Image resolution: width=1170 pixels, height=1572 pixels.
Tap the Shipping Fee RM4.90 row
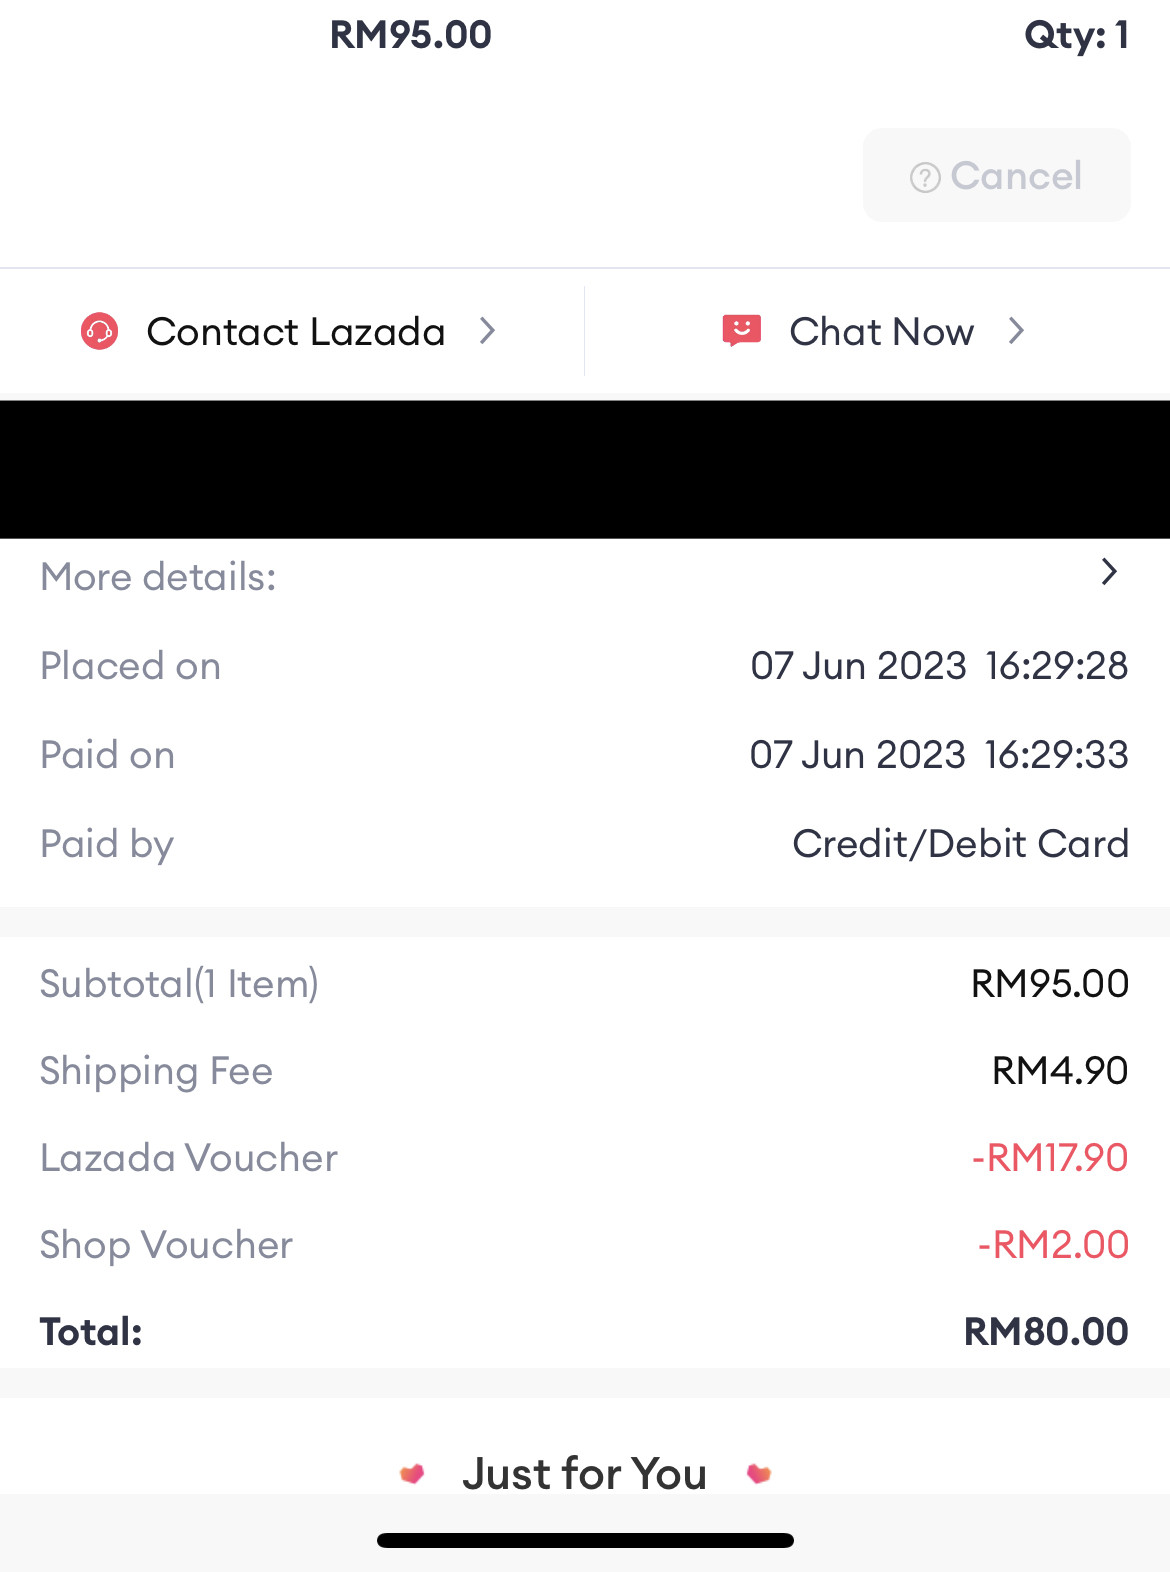click(x=585, y=1071)
